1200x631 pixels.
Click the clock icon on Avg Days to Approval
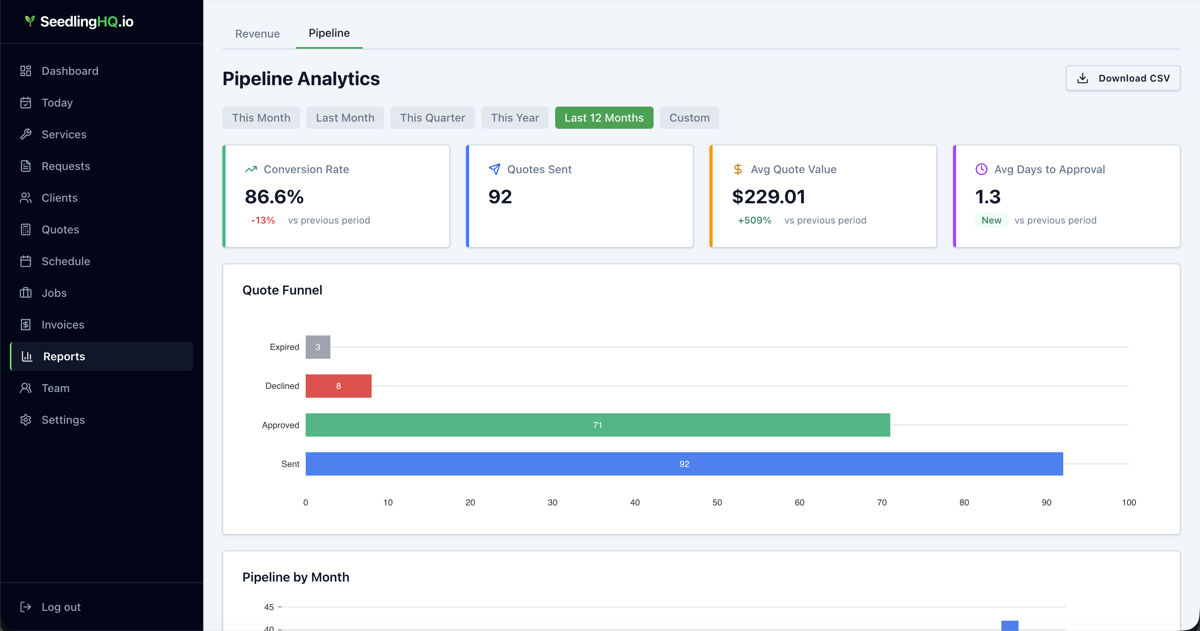click(980, 169)
